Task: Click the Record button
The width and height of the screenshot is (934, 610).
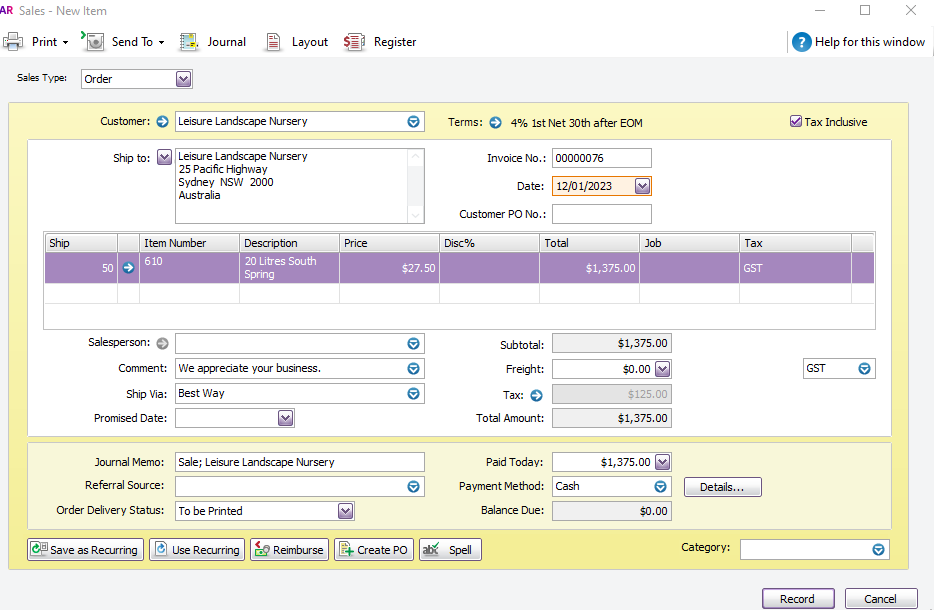Action: point(797,599)
